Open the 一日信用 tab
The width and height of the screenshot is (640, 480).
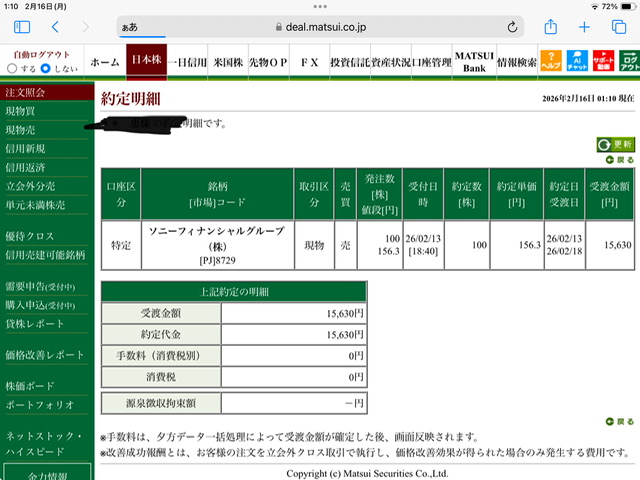[x=187, y=62]
